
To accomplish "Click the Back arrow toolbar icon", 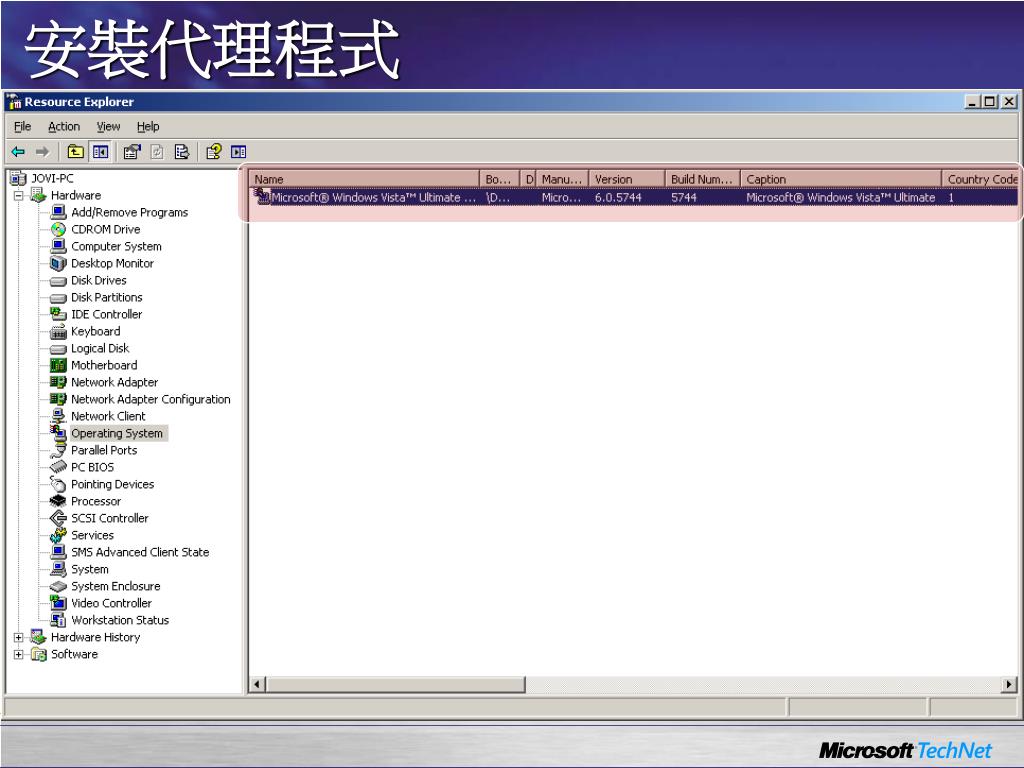I will [18, 152].
